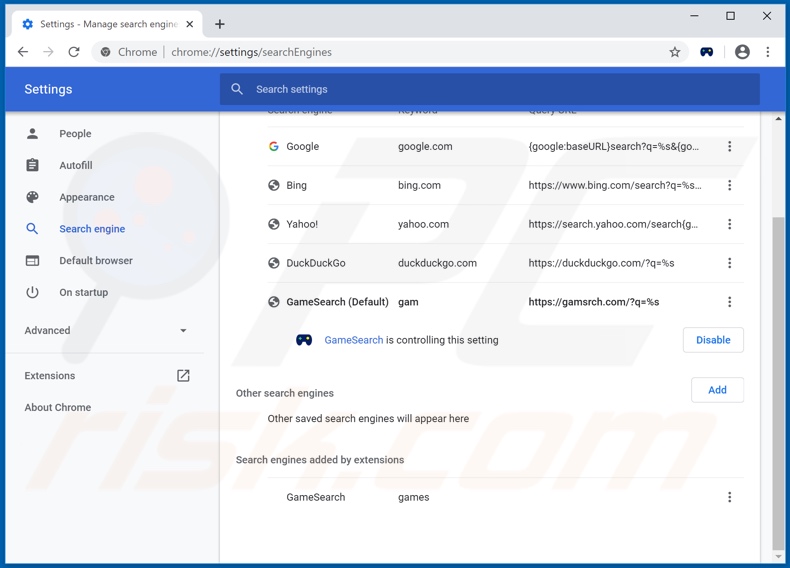790x568 pixels.
Task: Click the duckduckgo.com keyword text
Action: (x=437, y=263)
